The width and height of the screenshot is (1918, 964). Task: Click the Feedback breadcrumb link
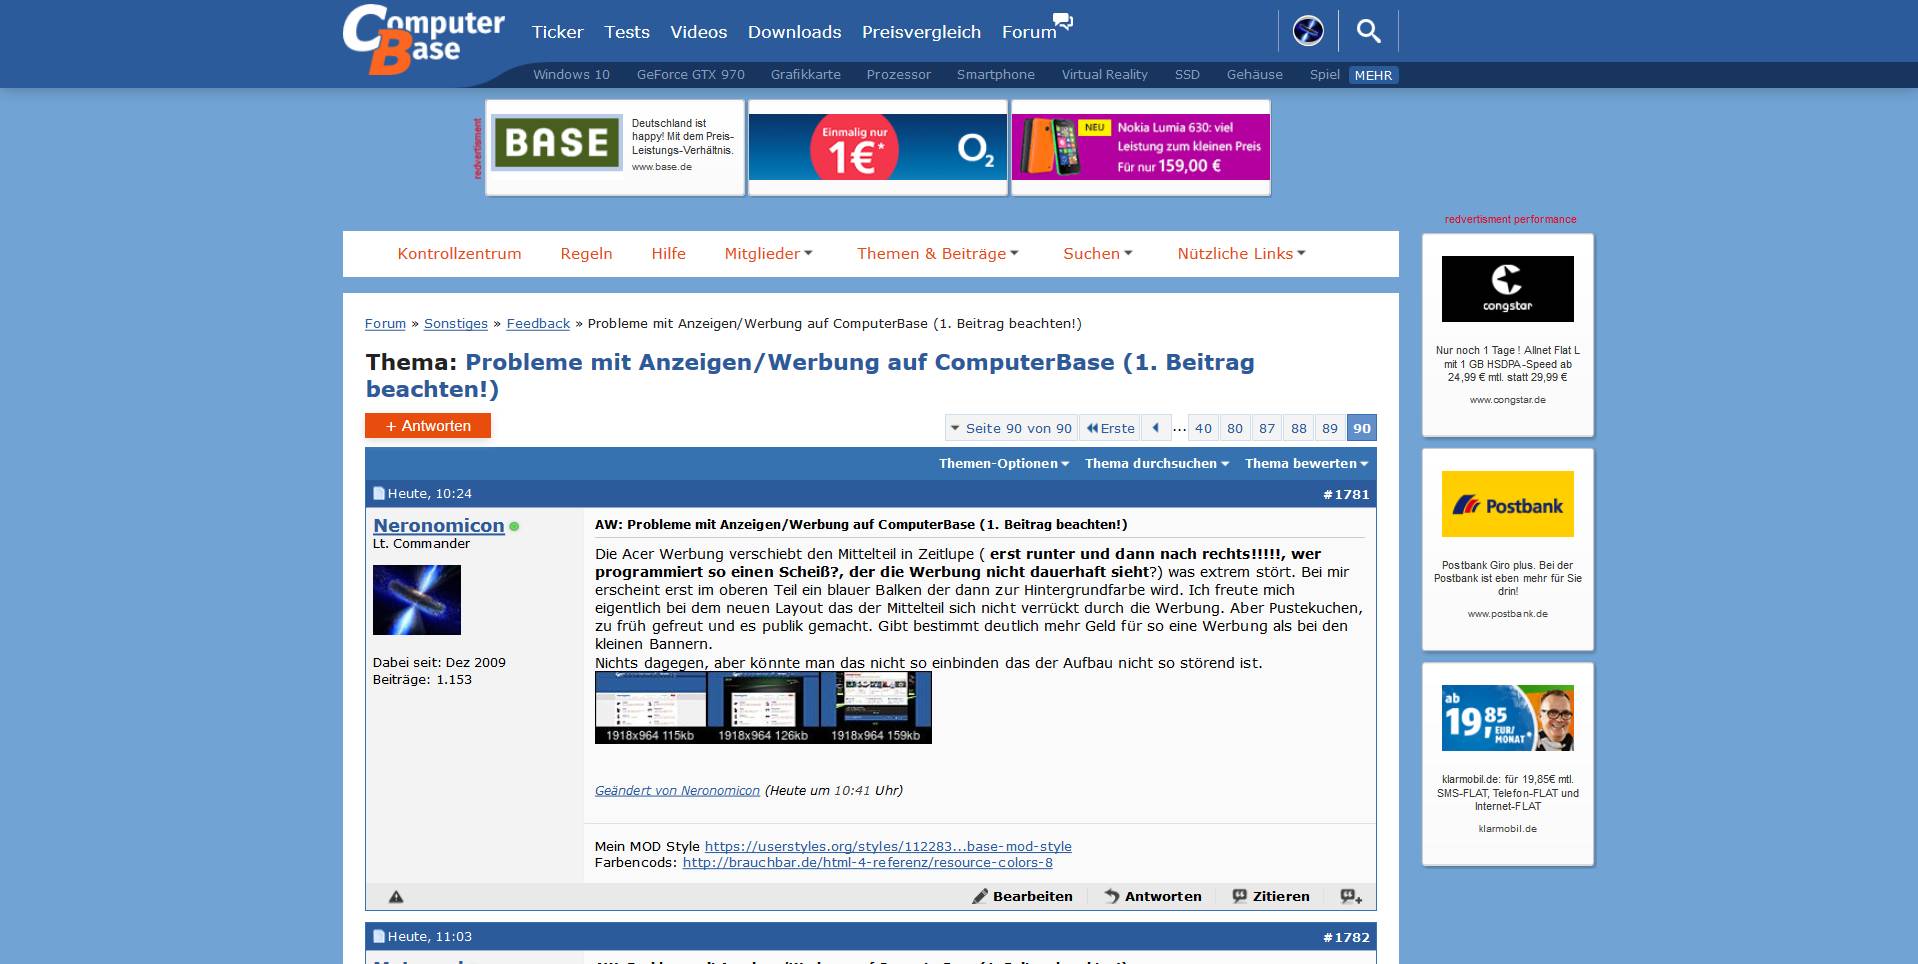pyautogui.click(x=538, y=324)
